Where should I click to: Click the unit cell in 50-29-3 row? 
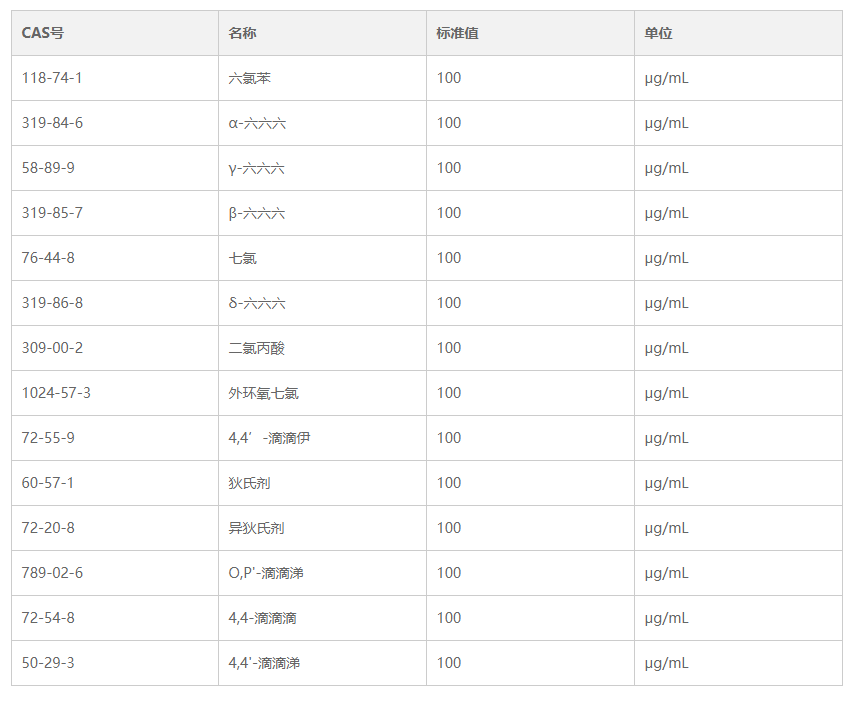click(x=666, y=663)
